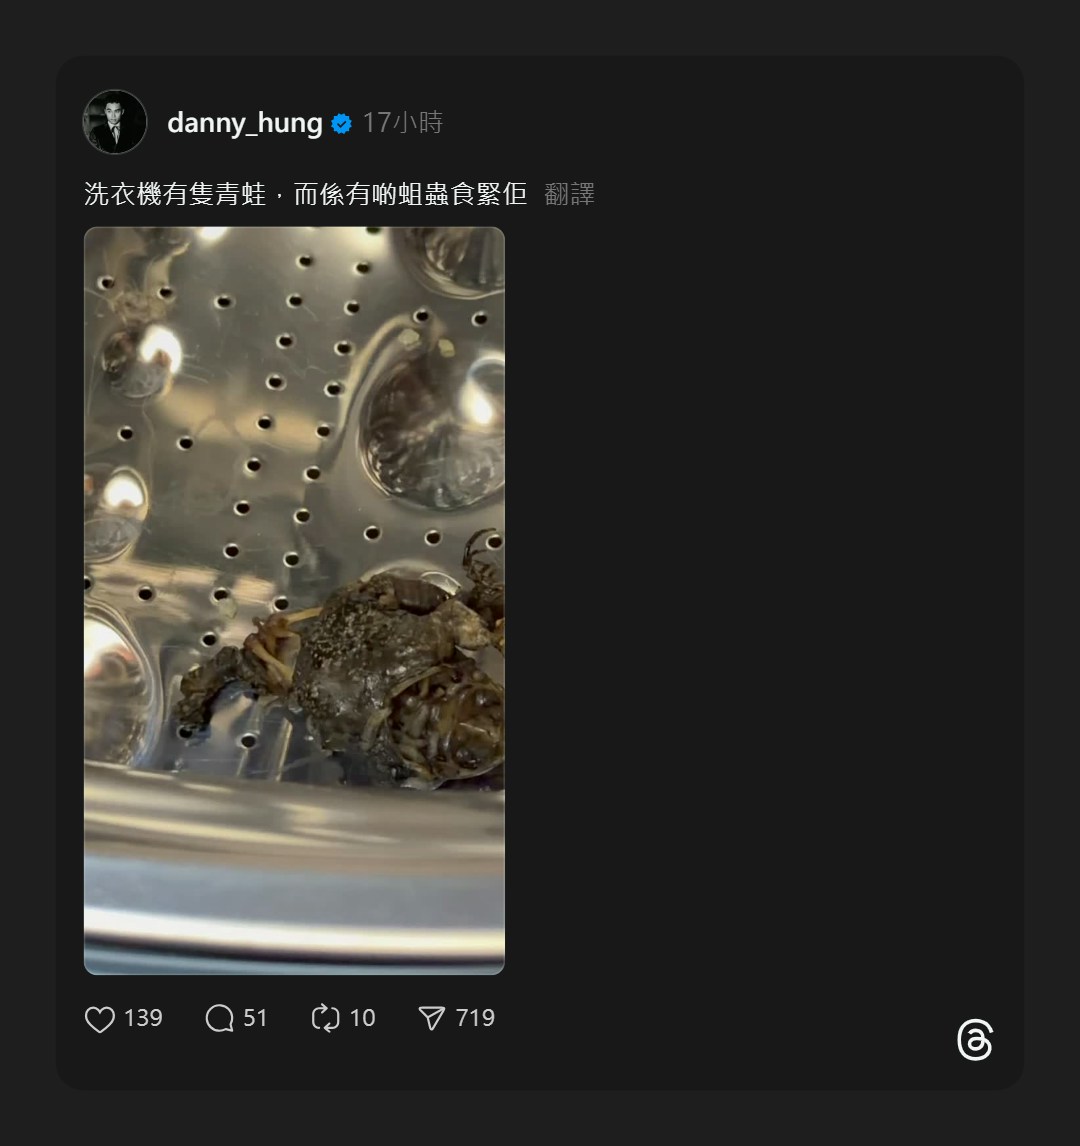
Task: Repost using the circular arrows icon
Action: click(326, 1019)
